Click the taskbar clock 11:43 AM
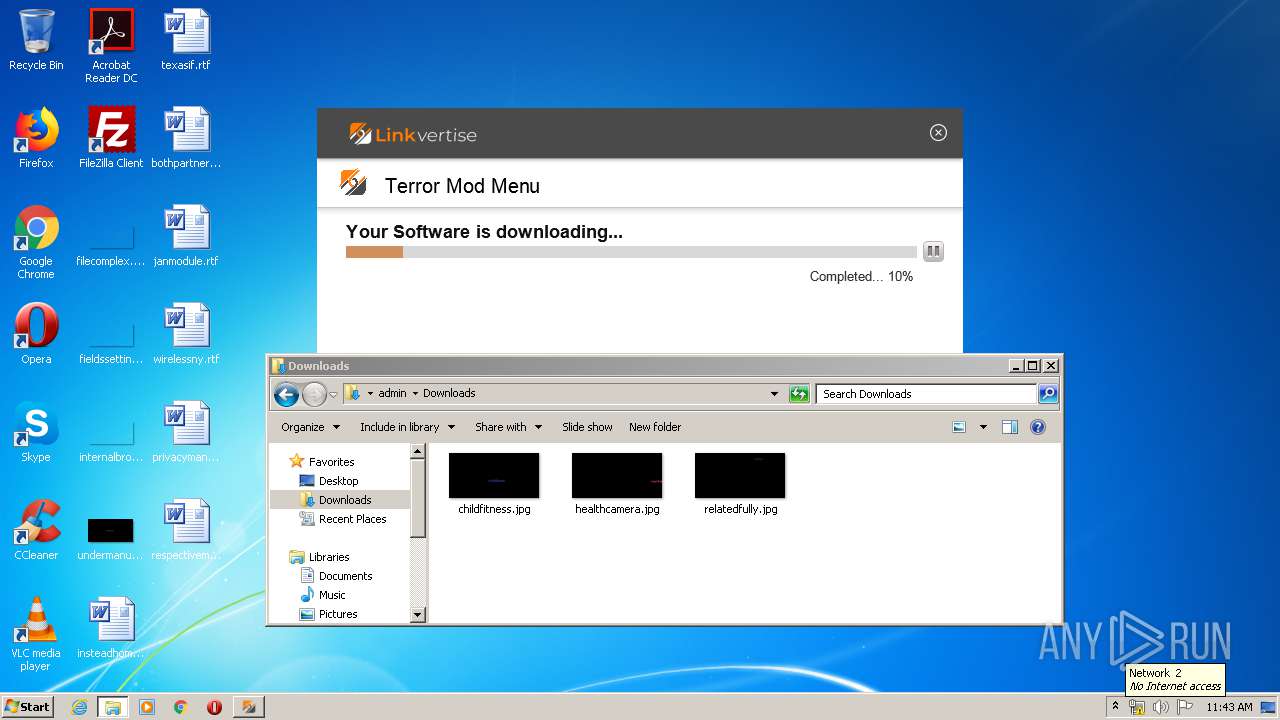The width and height of the screenshot is (1280, 720). tap(1229, 707)
